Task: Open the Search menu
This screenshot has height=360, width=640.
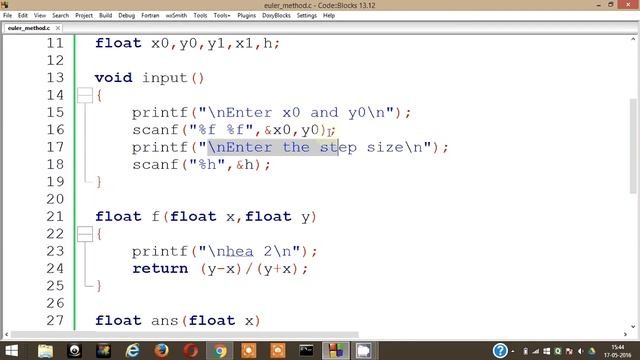Action: (x=60, y=16)
